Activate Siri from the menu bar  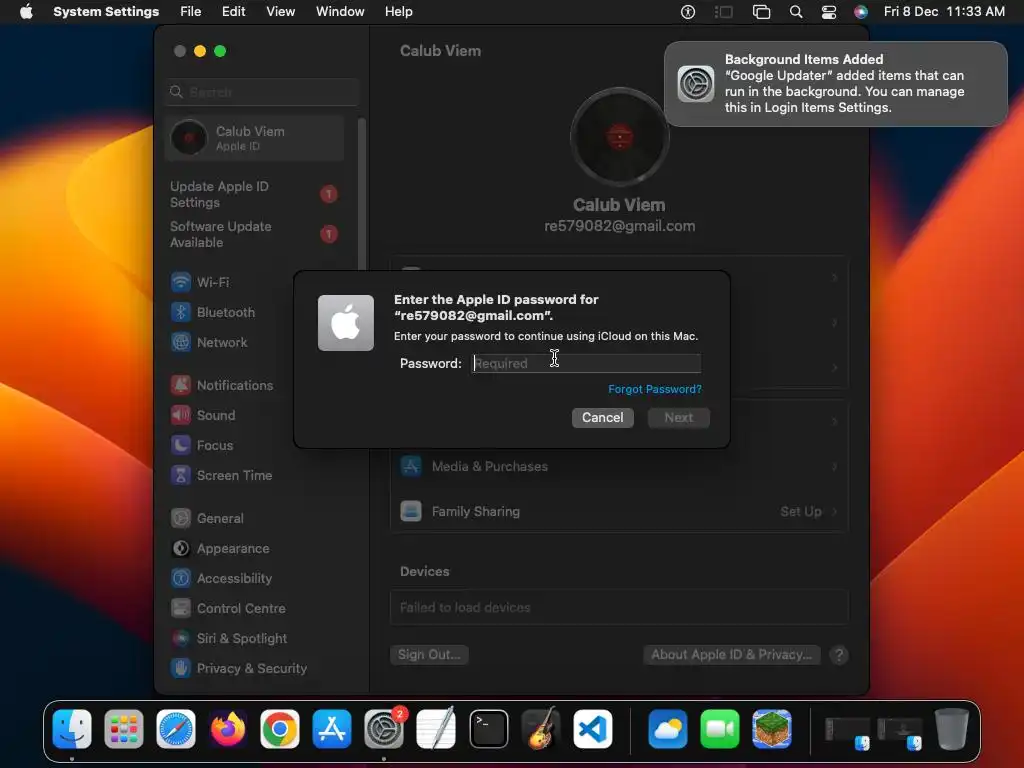[861, 12]
